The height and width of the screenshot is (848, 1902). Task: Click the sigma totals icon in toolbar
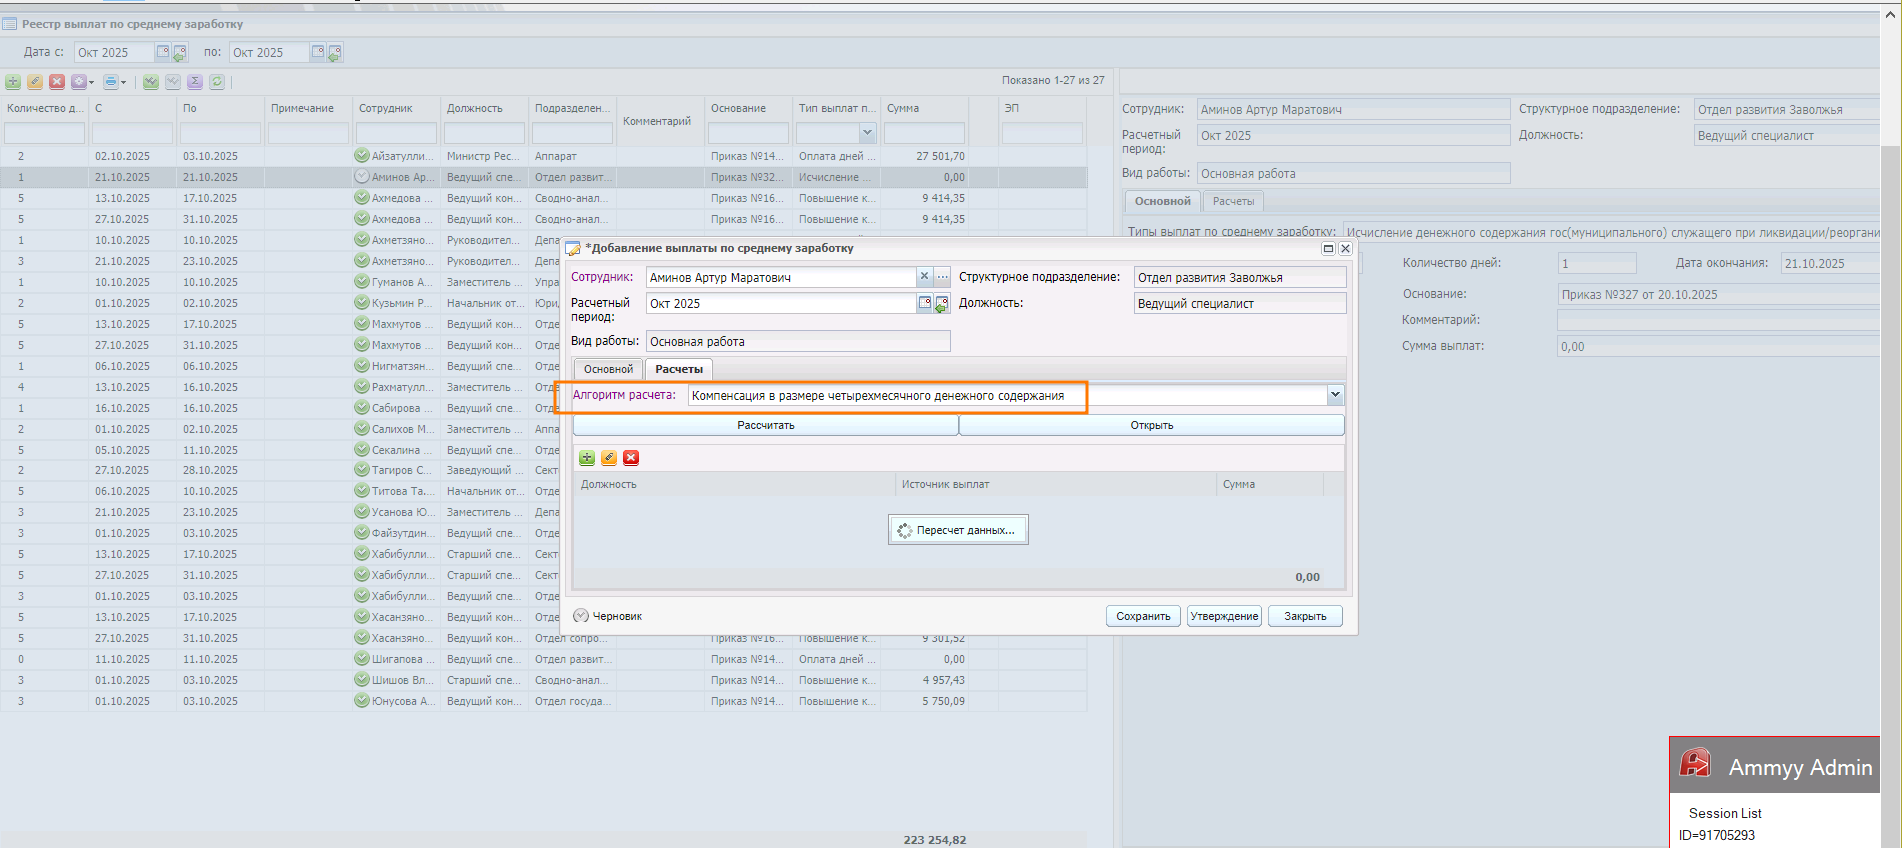[x=195, y=82]
